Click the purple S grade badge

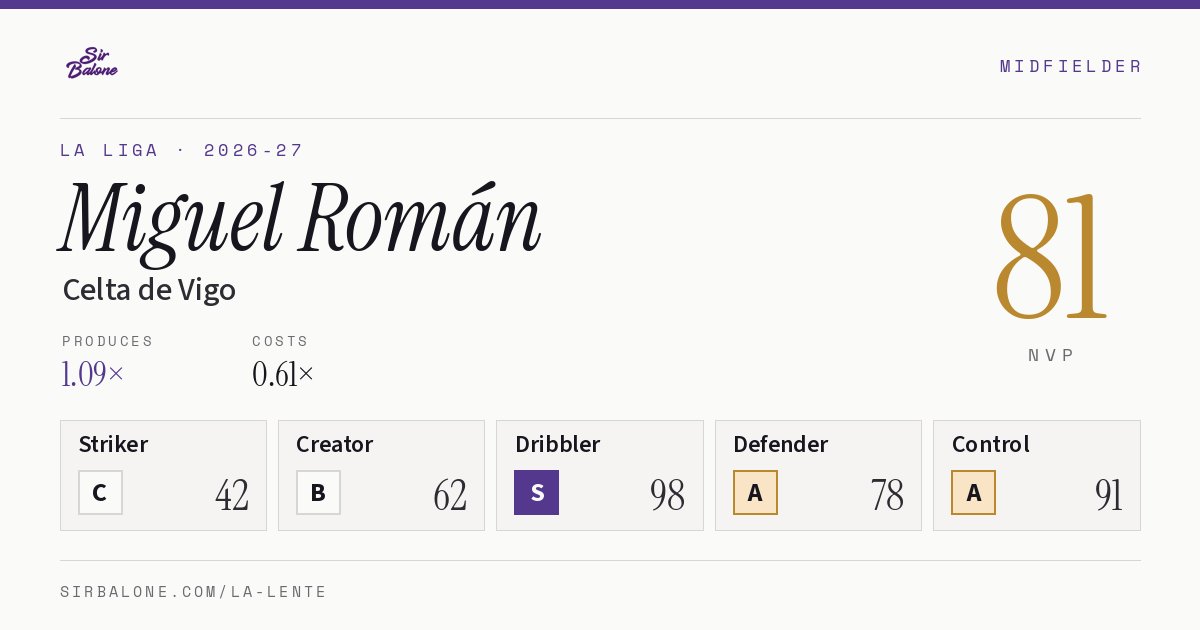[536, 492]
